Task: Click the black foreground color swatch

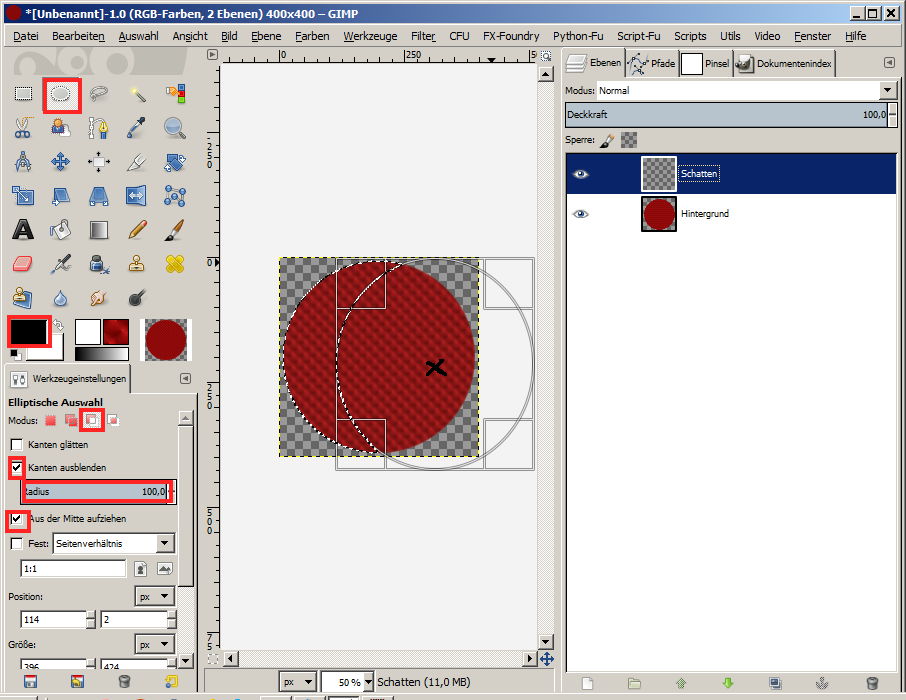Action: point(28,332)
